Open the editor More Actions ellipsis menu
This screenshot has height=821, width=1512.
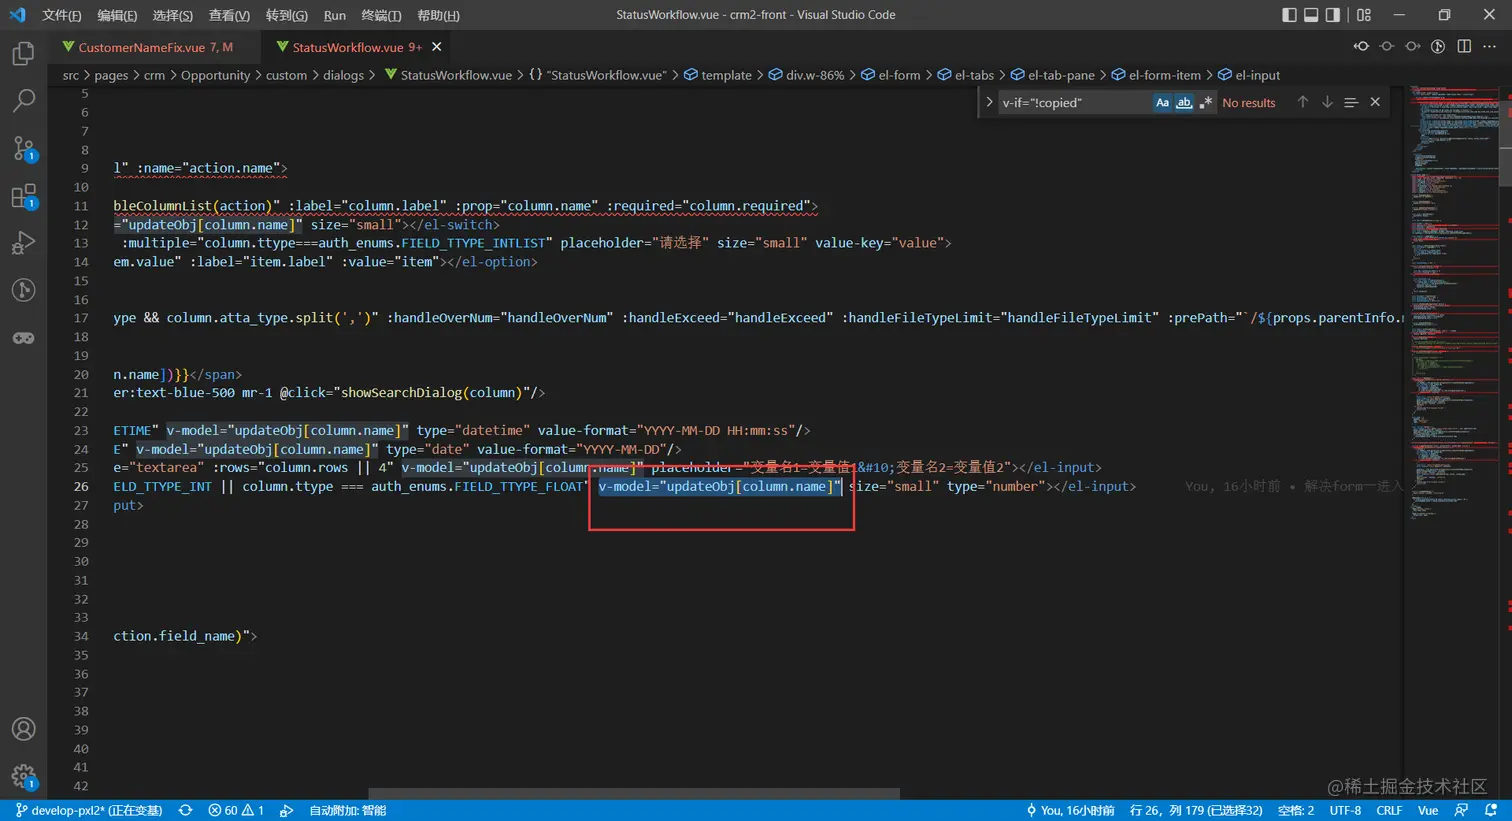click(x=1490, y=47)
